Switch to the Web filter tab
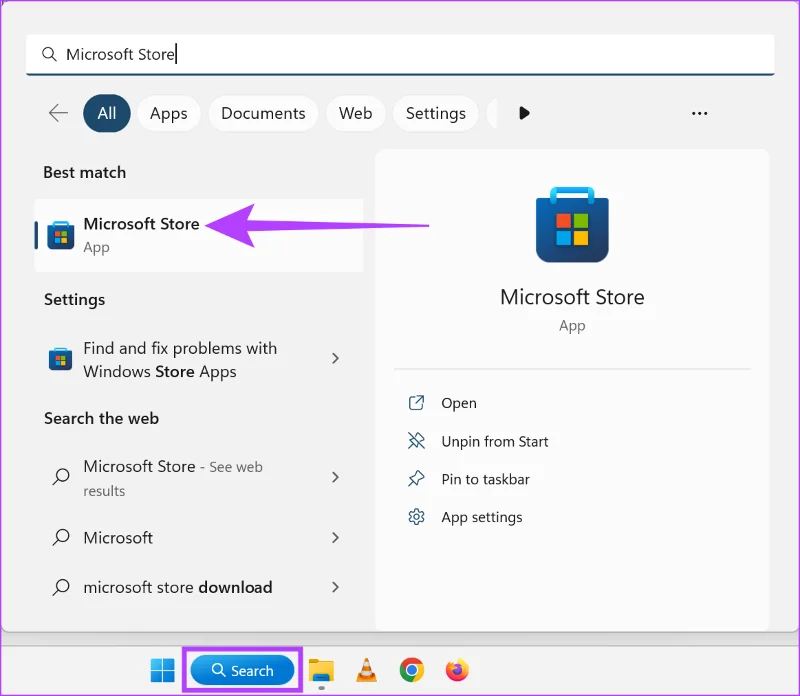The height and width of the screenshot is (696, 800). pos(356,113)
